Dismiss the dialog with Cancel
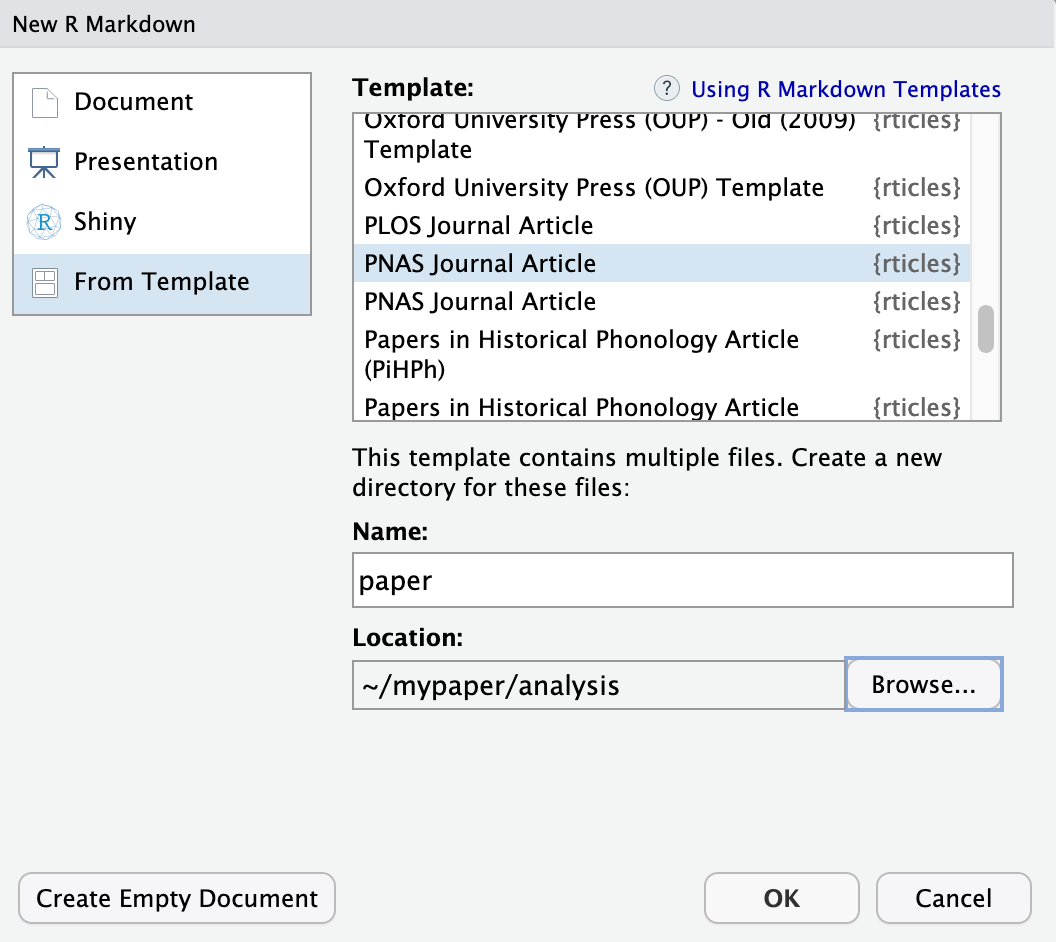The height and width of the screenshot is (942, 1056). tap(953, 898)
